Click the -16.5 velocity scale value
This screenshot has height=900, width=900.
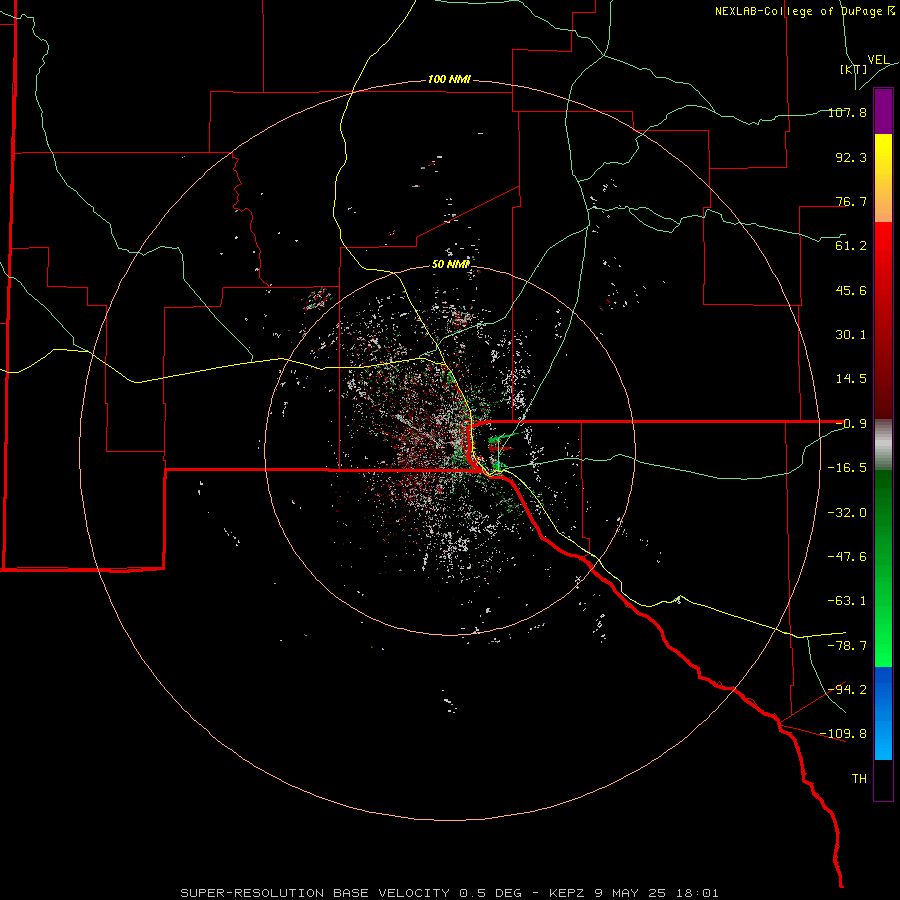[847, 468]
